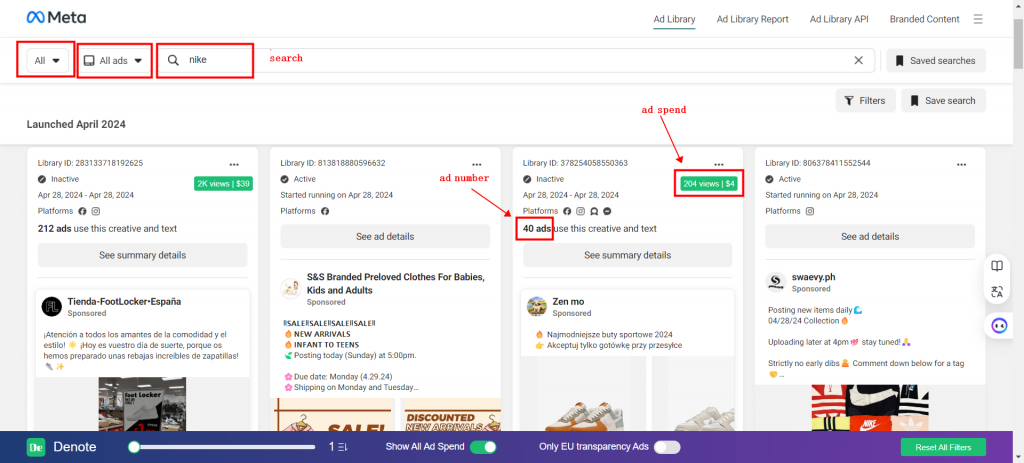Screen dimensions: 1024x463
Task: Click the Meta logo
Action: pyautogui.click(x=56, y=18)
